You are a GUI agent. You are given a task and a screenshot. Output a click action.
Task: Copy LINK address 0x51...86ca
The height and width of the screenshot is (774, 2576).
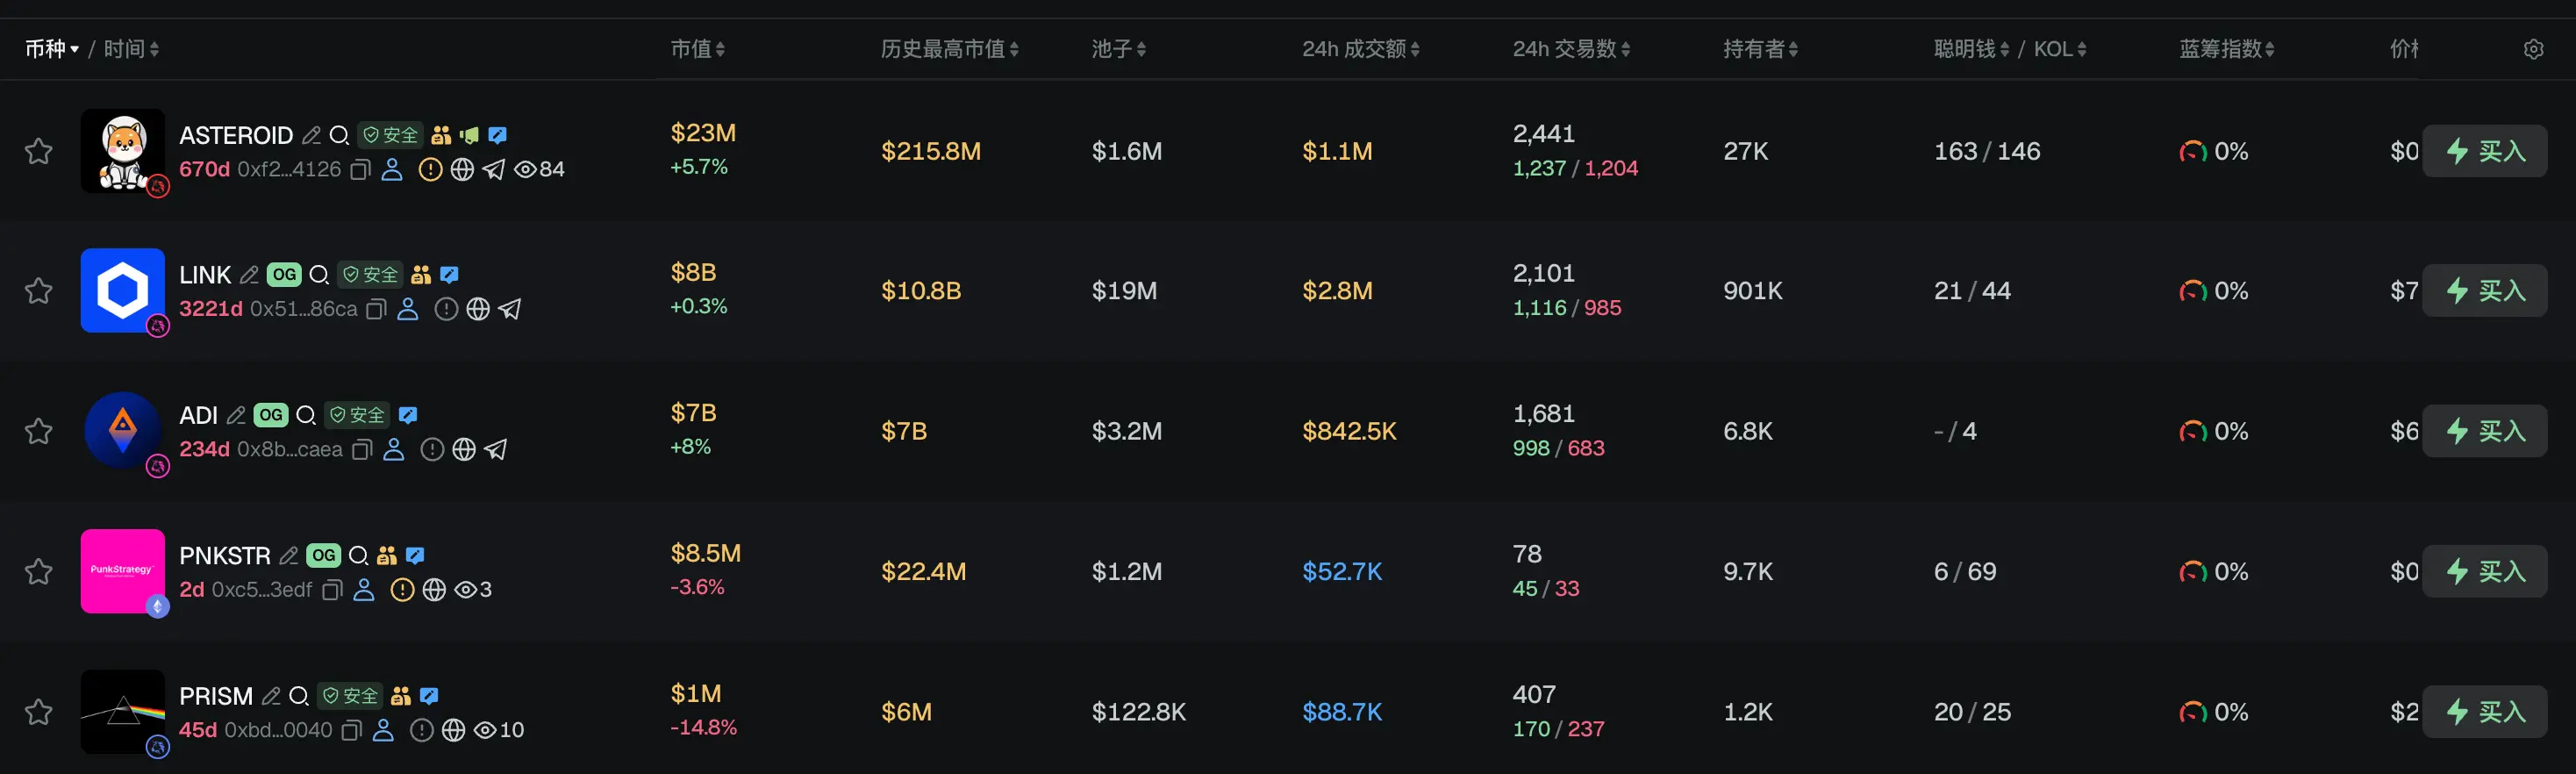376,310
